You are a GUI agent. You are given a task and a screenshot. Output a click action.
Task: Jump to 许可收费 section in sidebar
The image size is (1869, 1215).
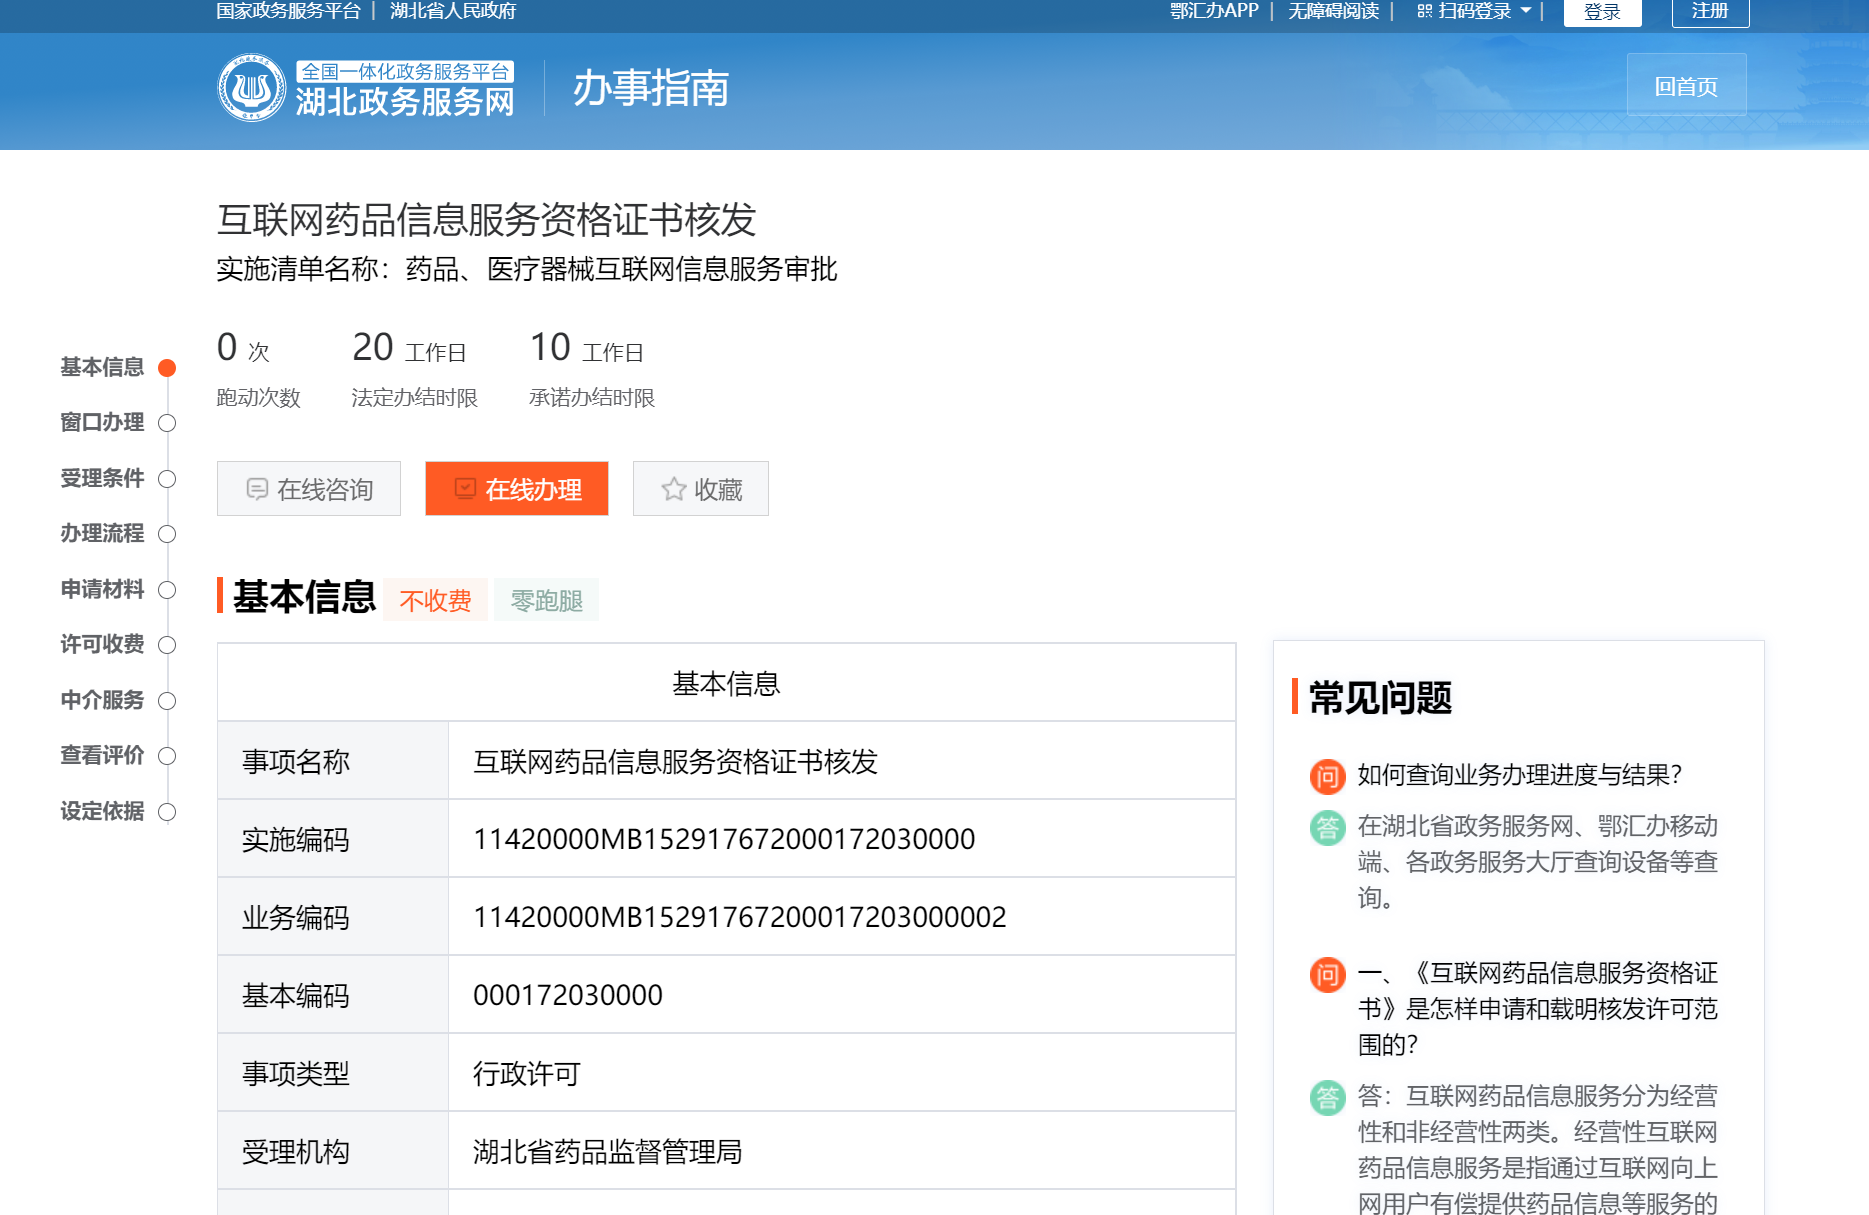coord(102,644)
